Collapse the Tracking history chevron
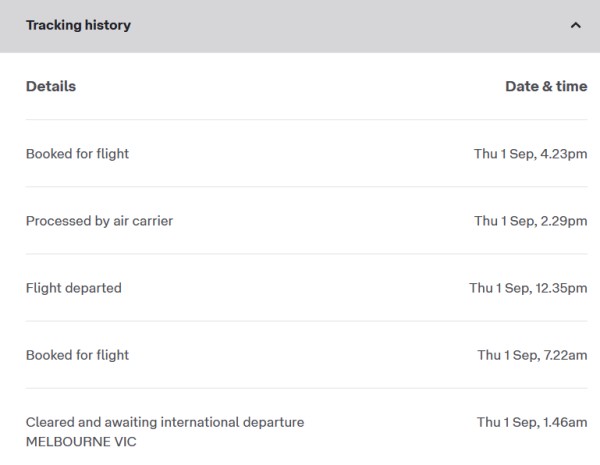The height and width of the screenshot is (465, 600). pos(575,25)
